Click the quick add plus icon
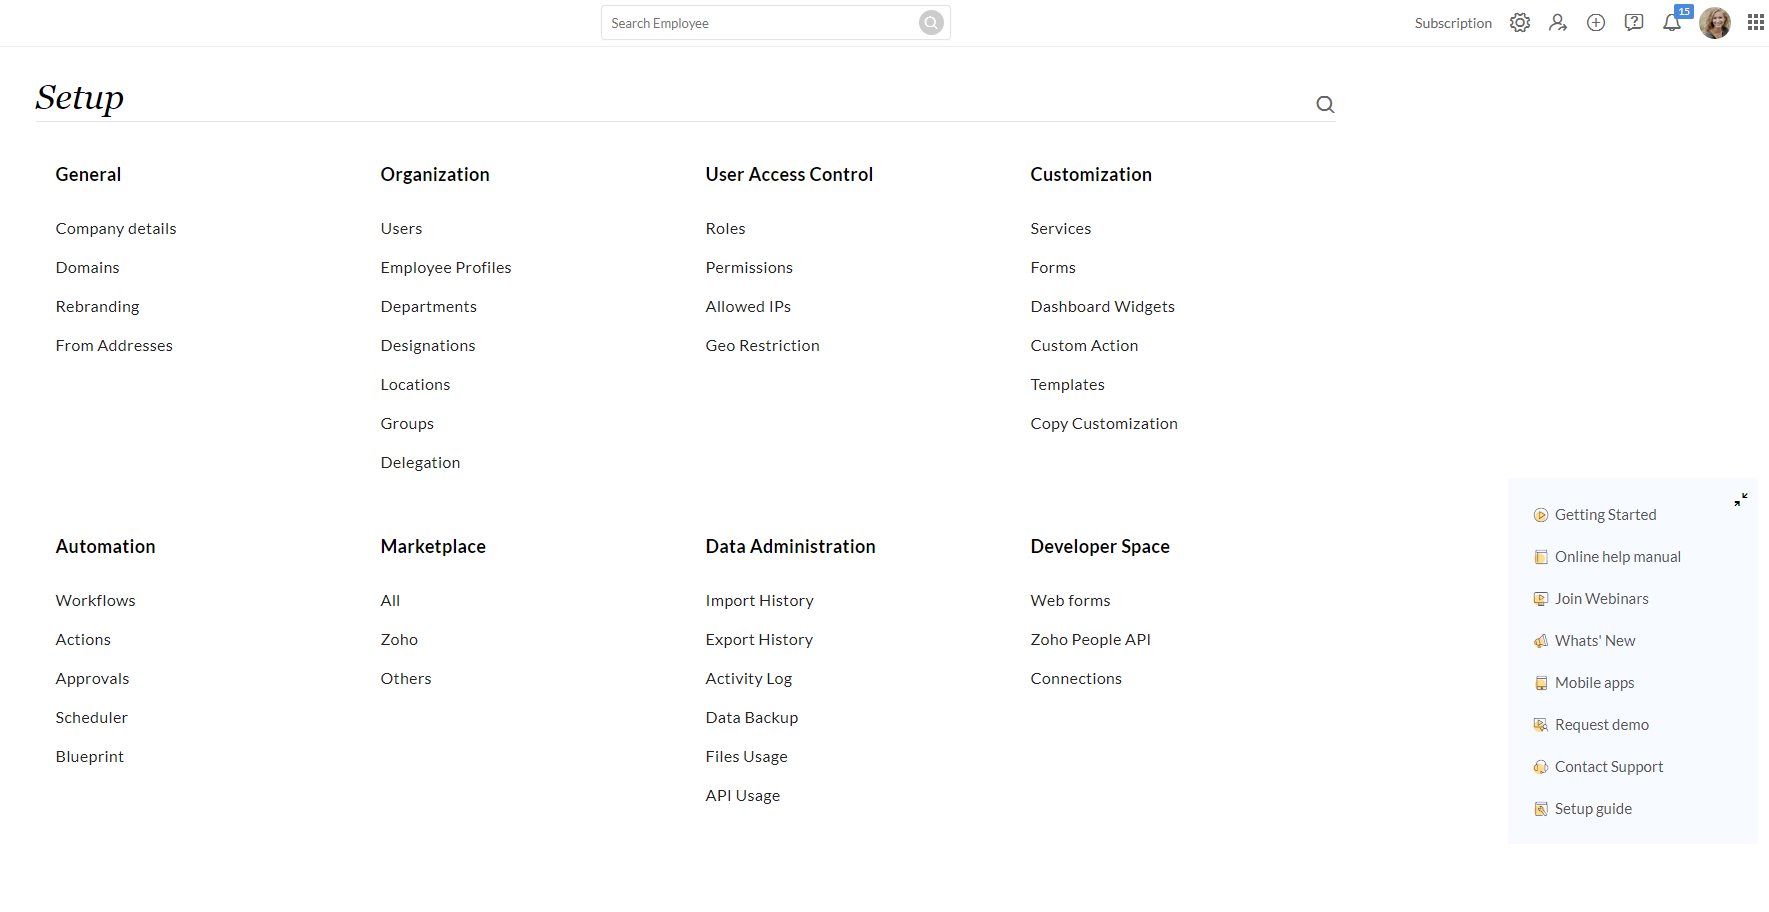 1596,23
